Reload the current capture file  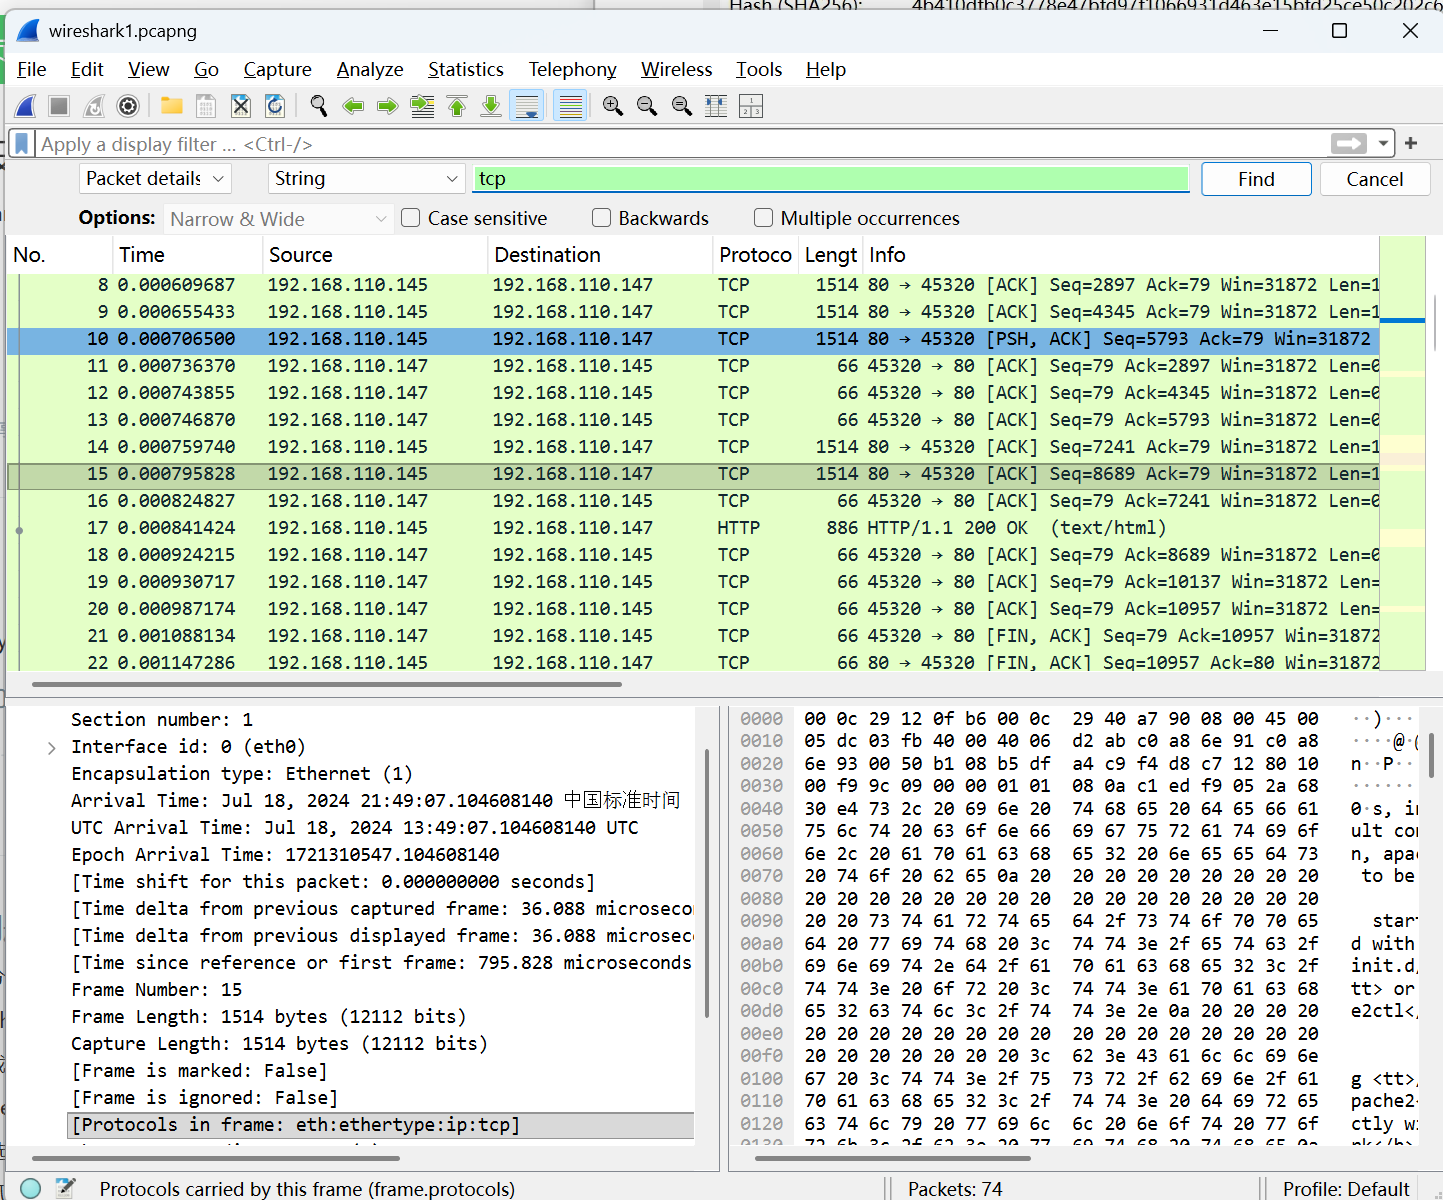275,106
